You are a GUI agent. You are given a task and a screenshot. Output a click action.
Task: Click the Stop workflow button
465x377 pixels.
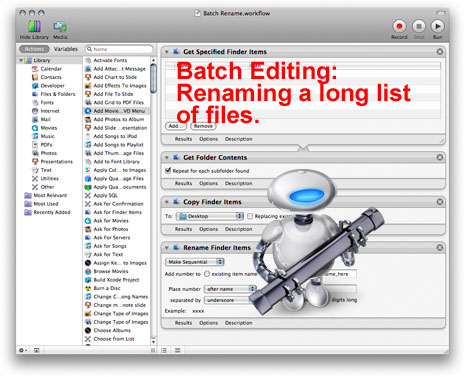pyautogui.click(x=419, y=26)
